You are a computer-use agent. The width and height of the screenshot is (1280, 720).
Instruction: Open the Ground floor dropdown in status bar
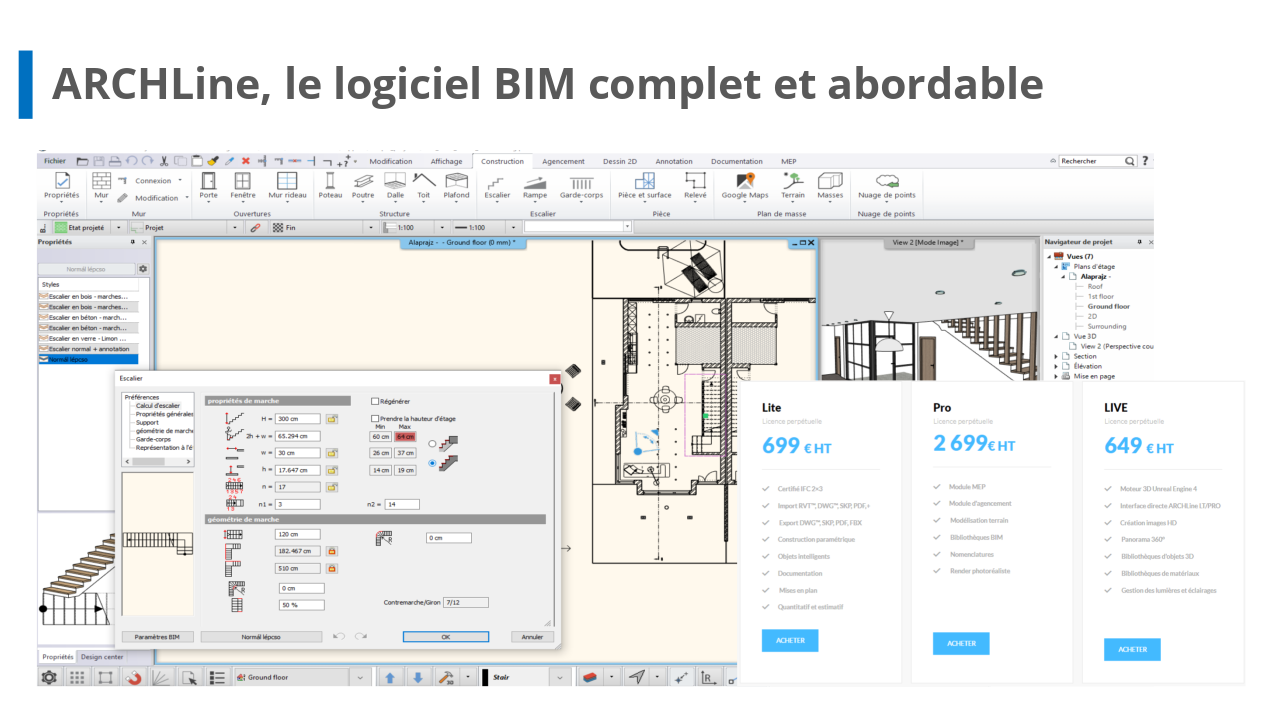coord(360,677)
